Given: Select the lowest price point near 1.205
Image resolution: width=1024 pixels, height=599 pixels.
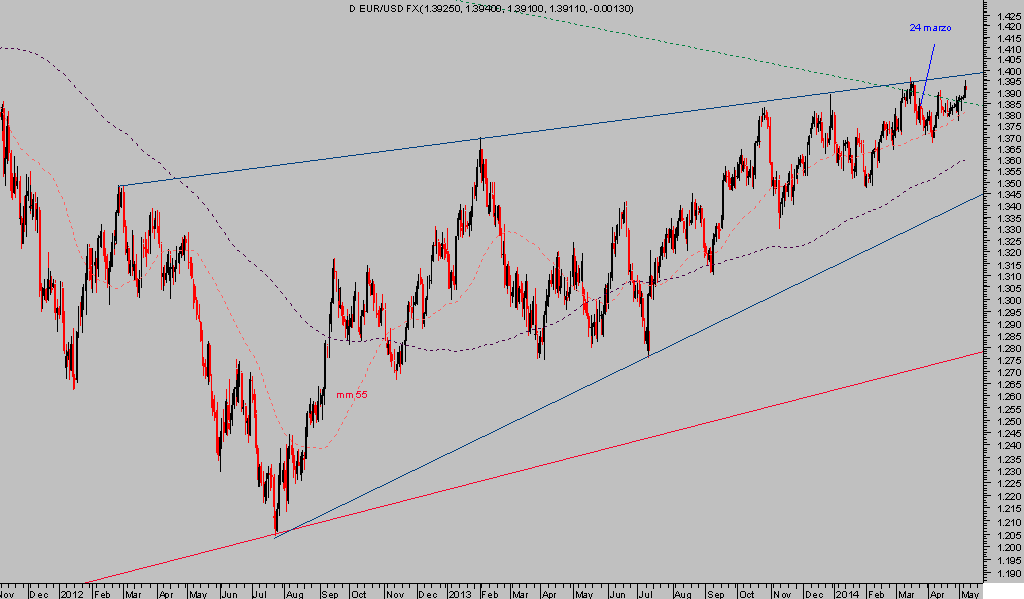Looking at the screenshot, I should (275, 530).
